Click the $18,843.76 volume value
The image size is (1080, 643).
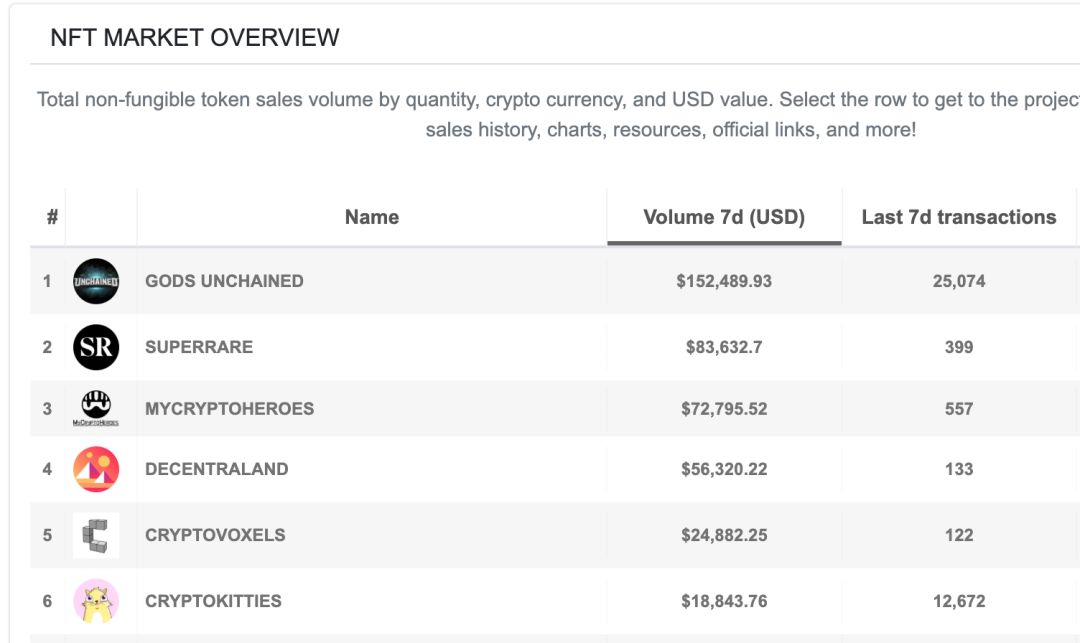coord(724,601)
